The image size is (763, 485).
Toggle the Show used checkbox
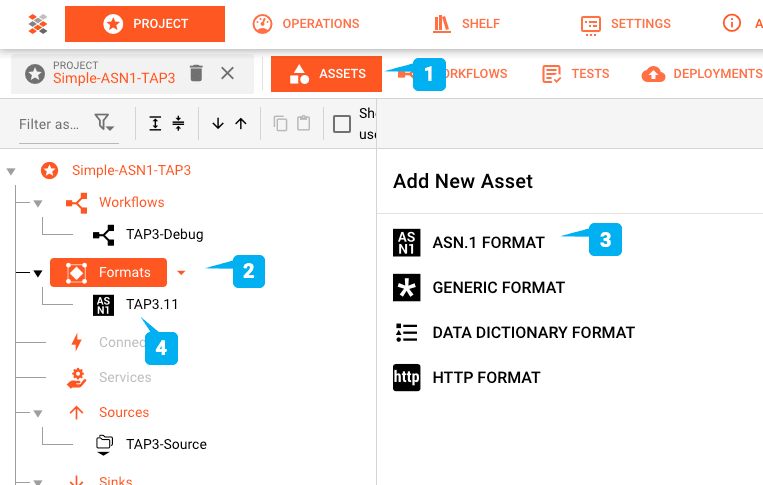click(x=342, y=124)
